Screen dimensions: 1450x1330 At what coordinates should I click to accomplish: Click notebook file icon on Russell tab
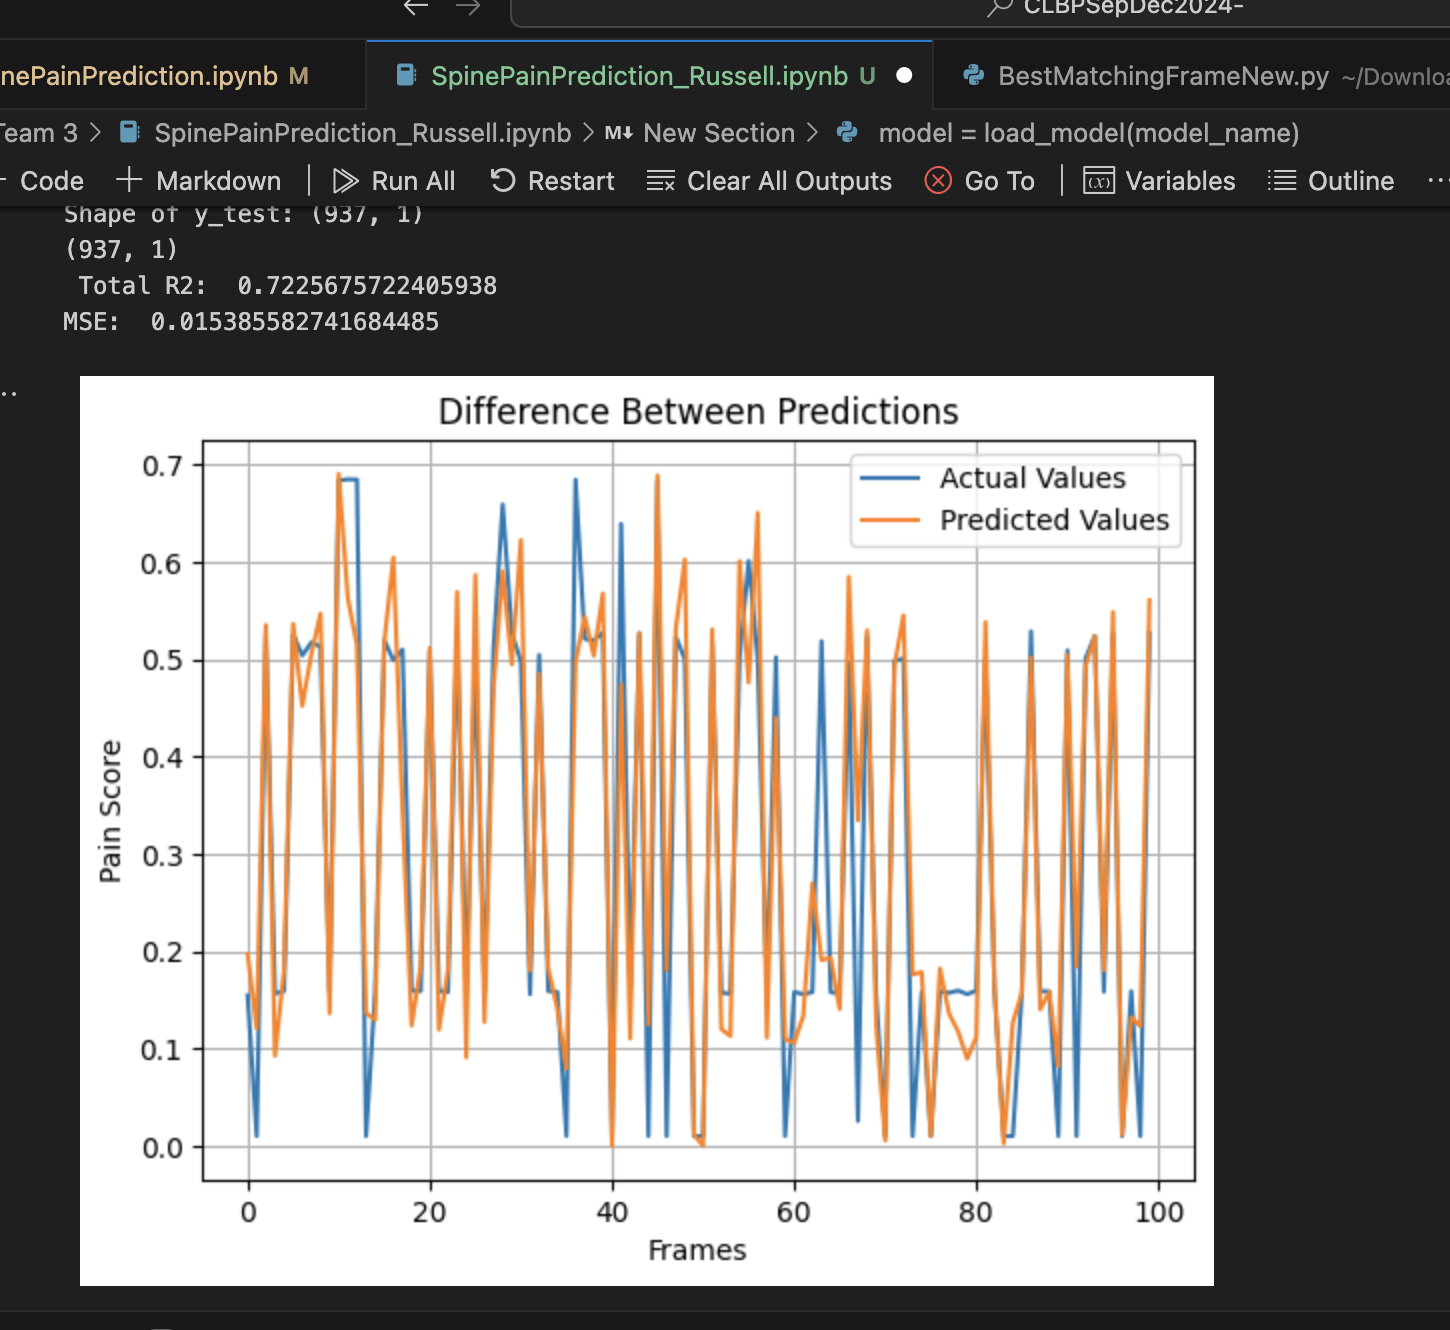coord(406,75)
